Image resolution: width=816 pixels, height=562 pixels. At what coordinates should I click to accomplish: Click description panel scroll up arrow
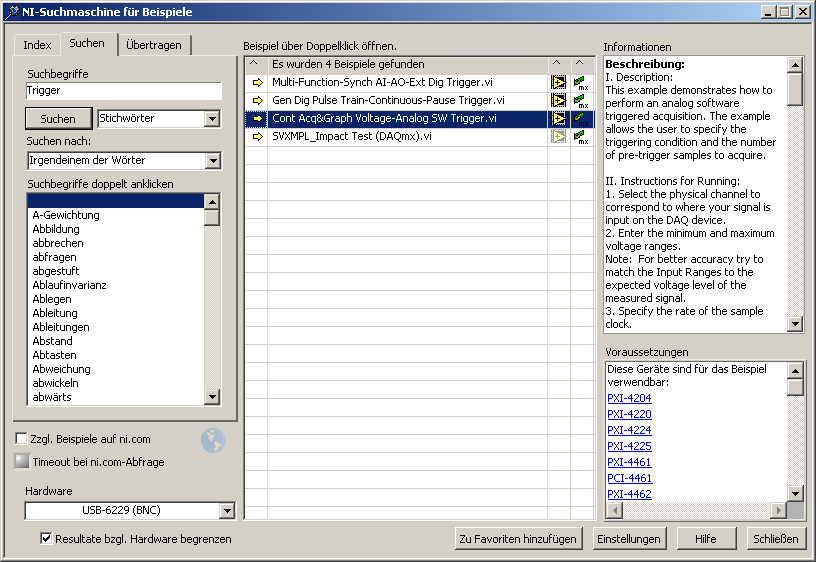[x=795, y=65]
